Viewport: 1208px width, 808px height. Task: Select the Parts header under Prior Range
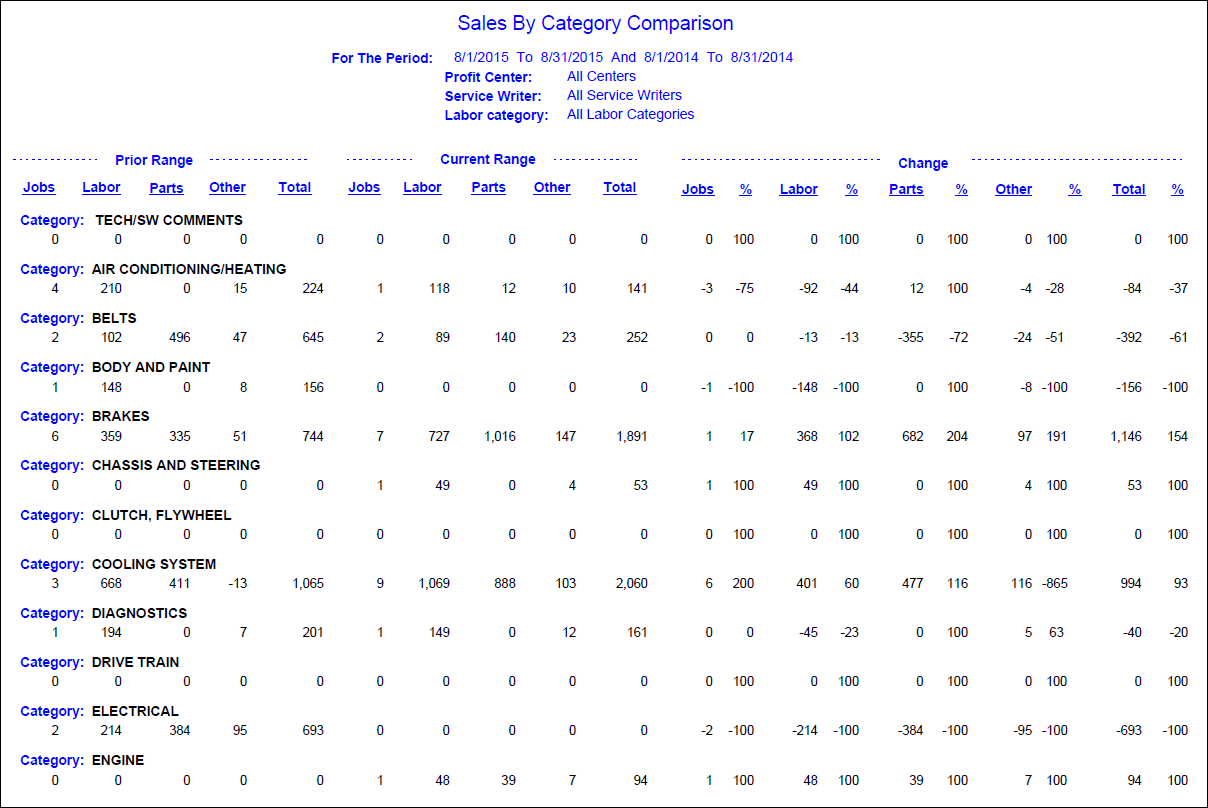pos(166,188)
